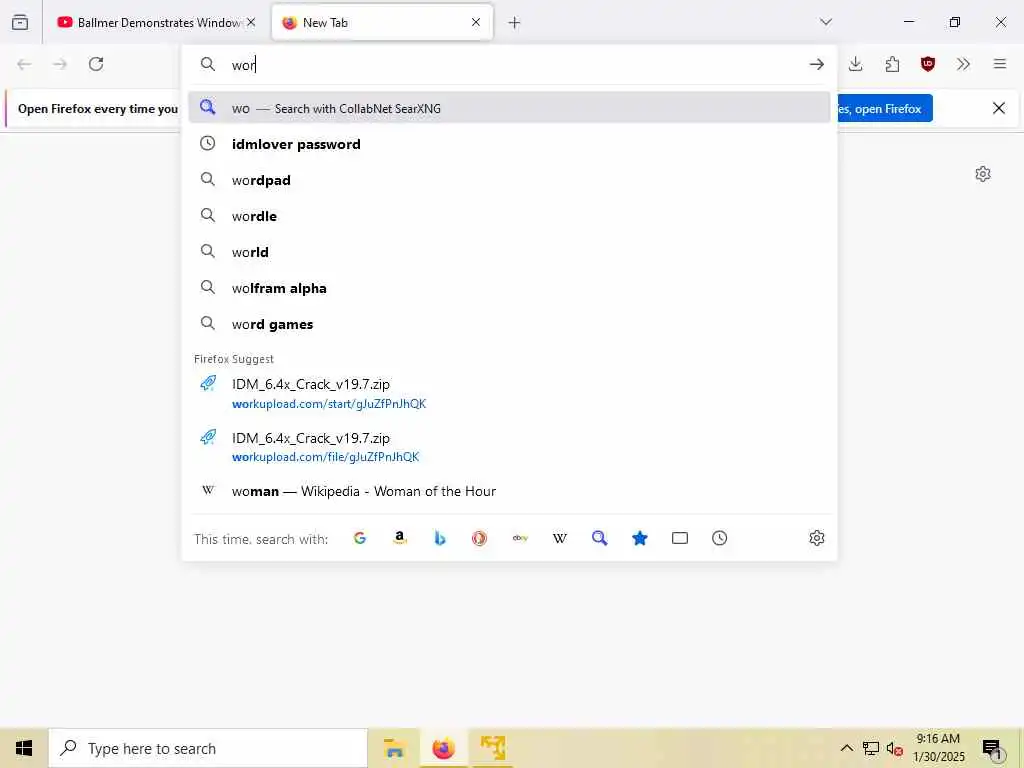Image resolution: width=1024 pixels, height=768 pixels.
Task: Close the New Tab tab
Action: (476, 22)
